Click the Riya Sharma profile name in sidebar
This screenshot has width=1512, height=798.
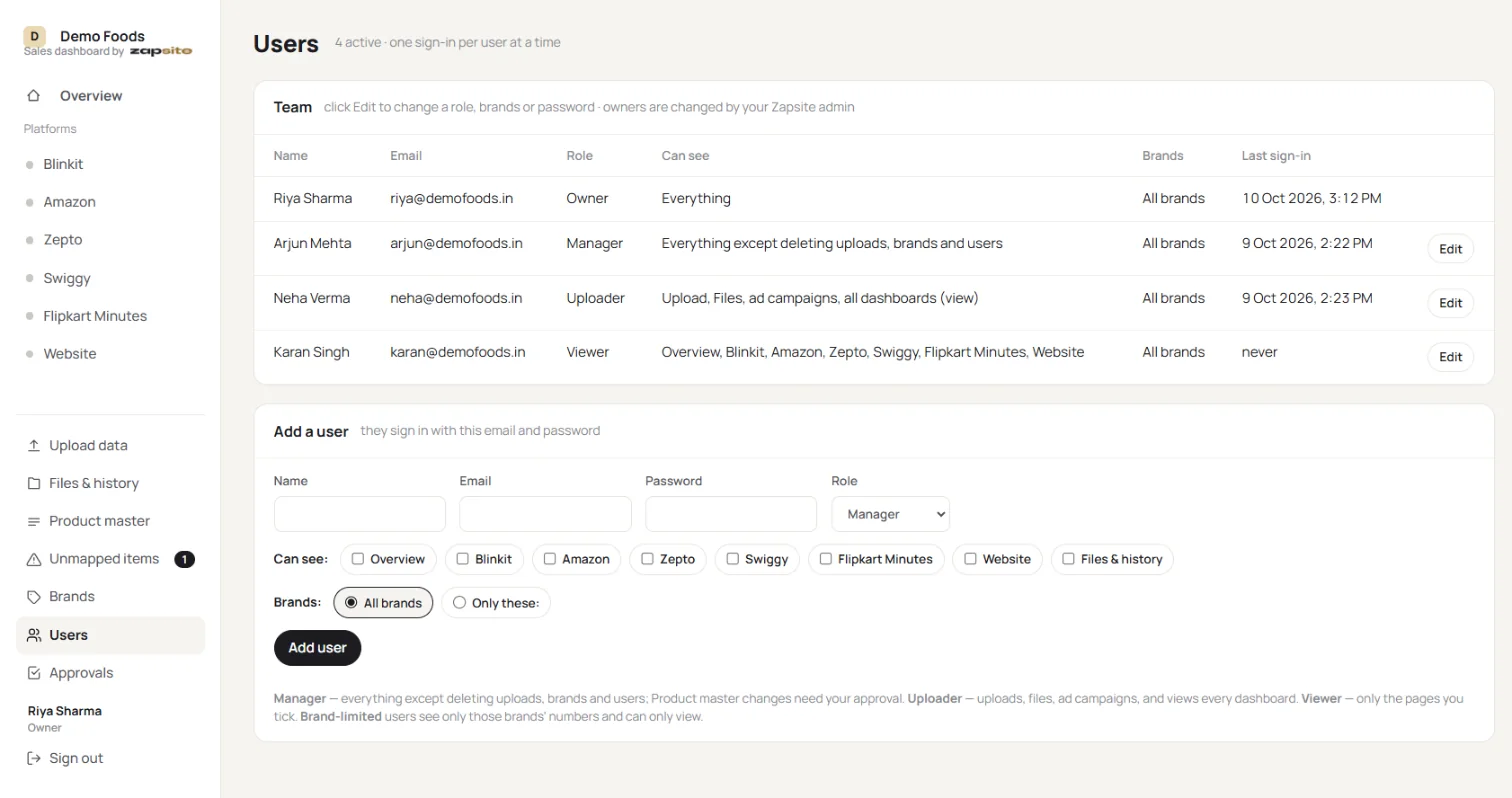click(65, 711)
